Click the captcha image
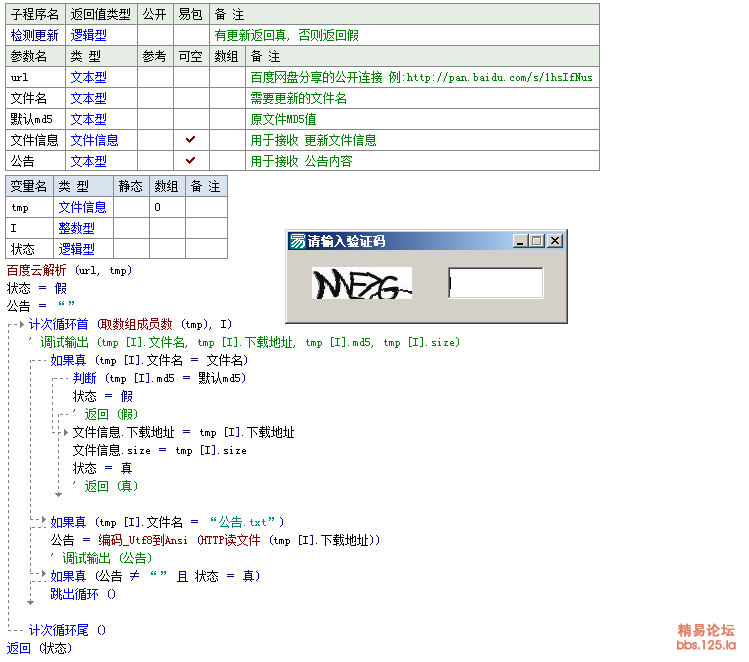Image resolution: width=749 pixels, height=662 pixels. 362,283
